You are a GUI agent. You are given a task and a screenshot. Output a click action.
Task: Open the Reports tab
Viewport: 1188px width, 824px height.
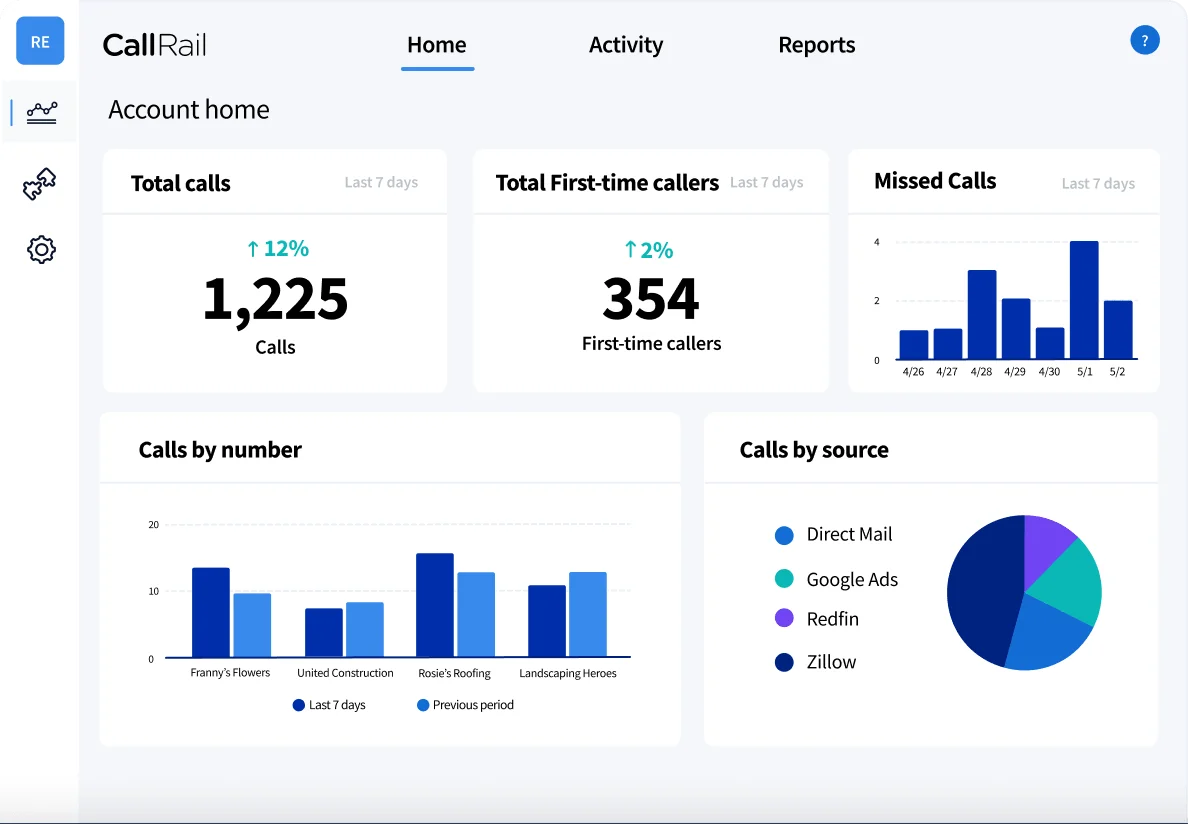coord(817,45)
